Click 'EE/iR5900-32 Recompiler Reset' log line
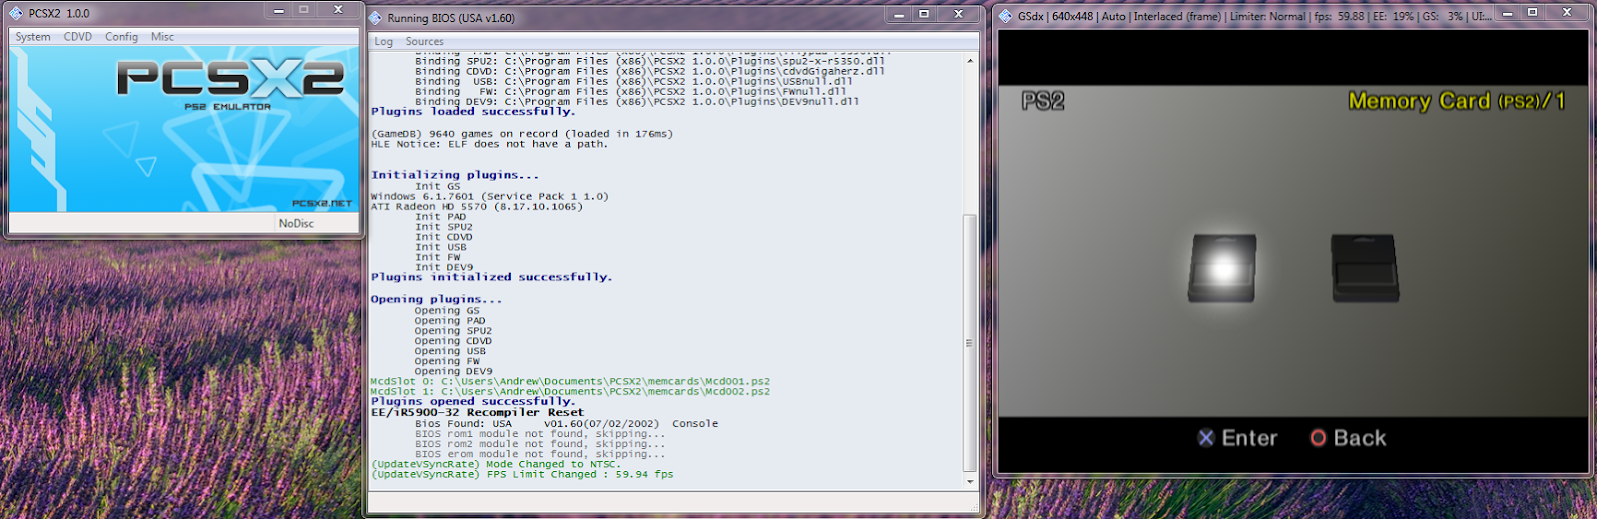Screen dimensions: 1597x519 477,412
